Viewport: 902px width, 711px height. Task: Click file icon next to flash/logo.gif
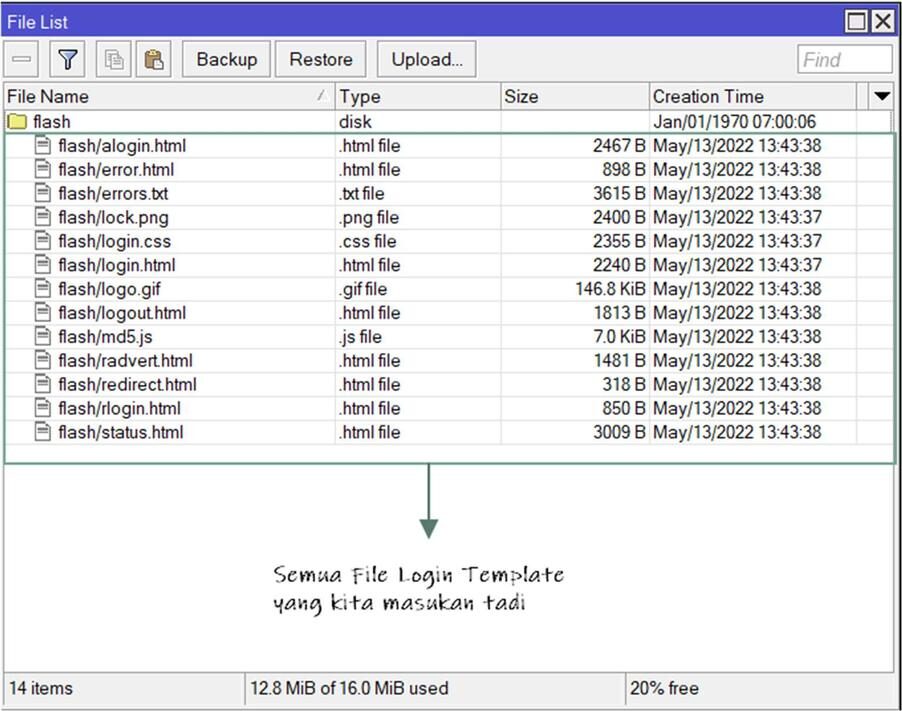[x=43, y=289]
